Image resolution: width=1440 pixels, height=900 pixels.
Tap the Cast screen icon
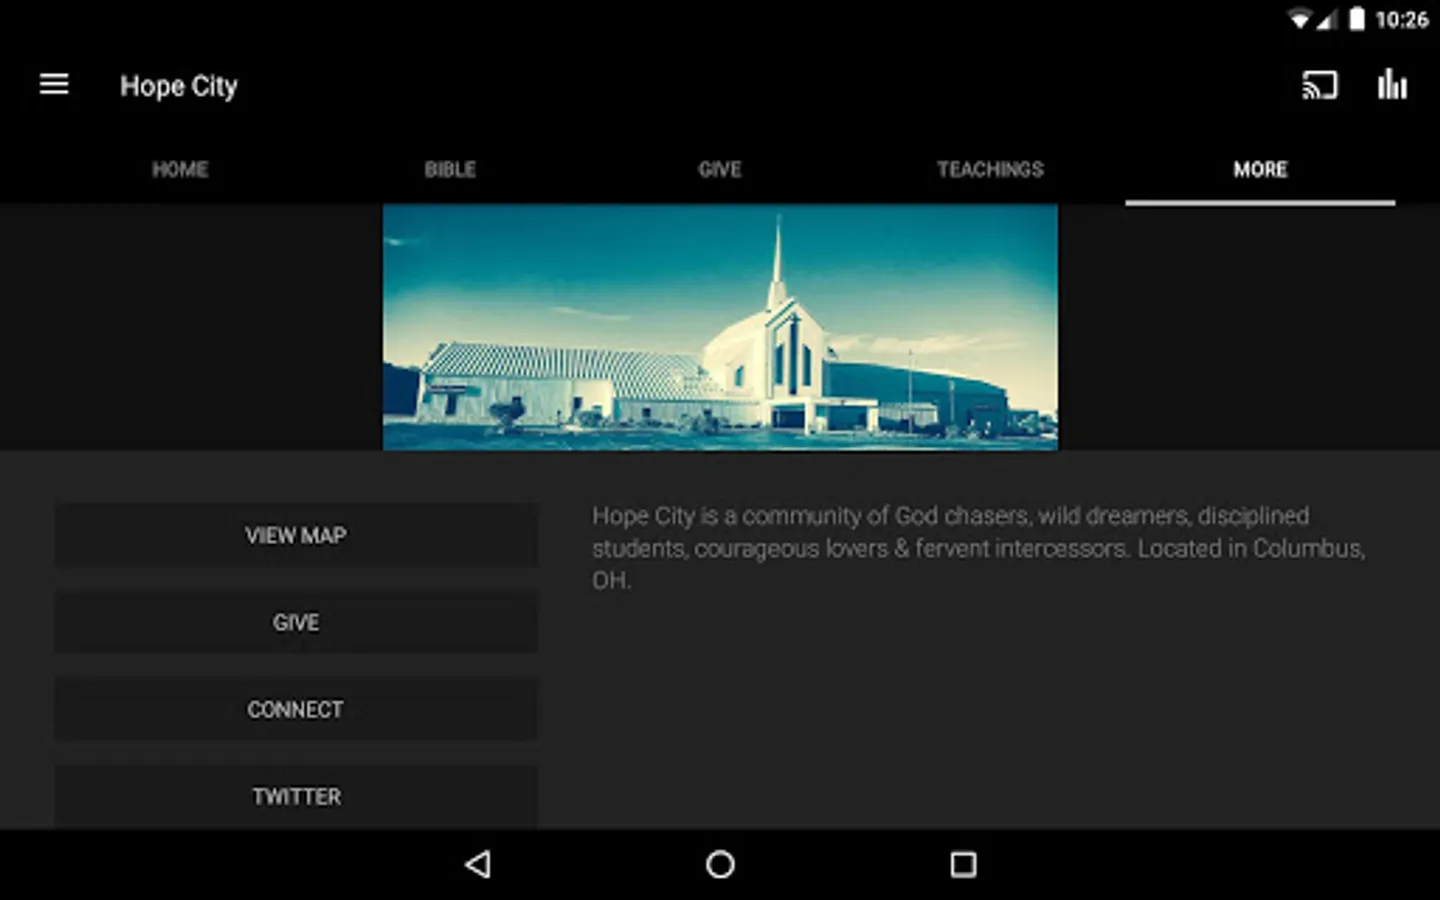pos(1319,85)
